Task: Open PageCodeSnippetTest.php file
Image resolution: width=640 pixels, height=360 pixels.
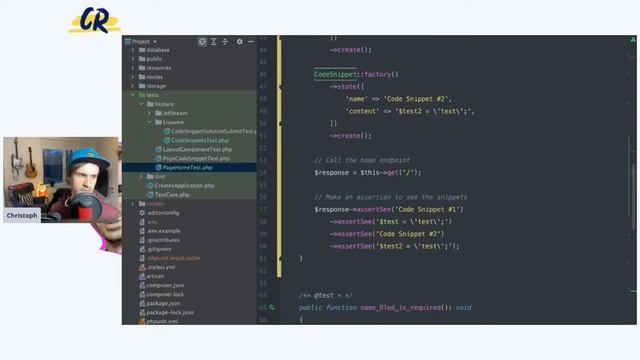Action: point(192,158)
